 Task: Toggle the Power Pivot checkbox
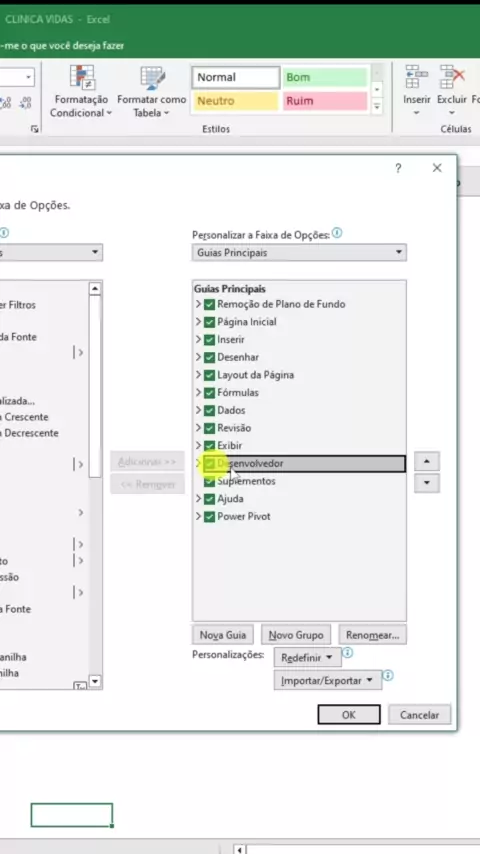click(209, 516)
